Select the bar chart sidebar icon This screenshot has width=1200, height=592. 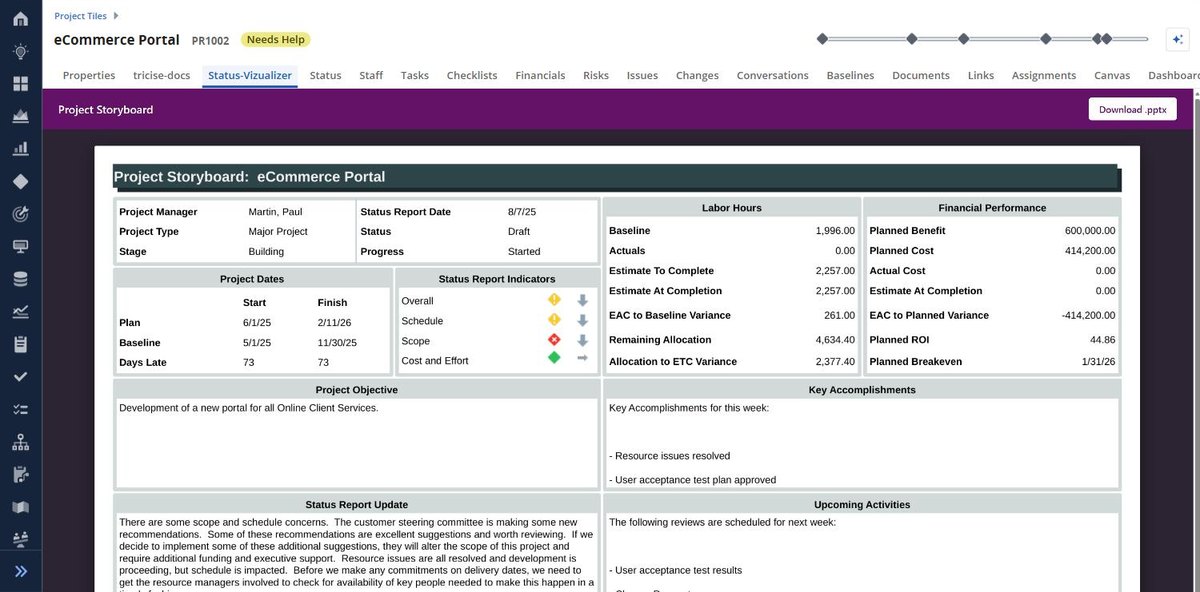(20, 149)
